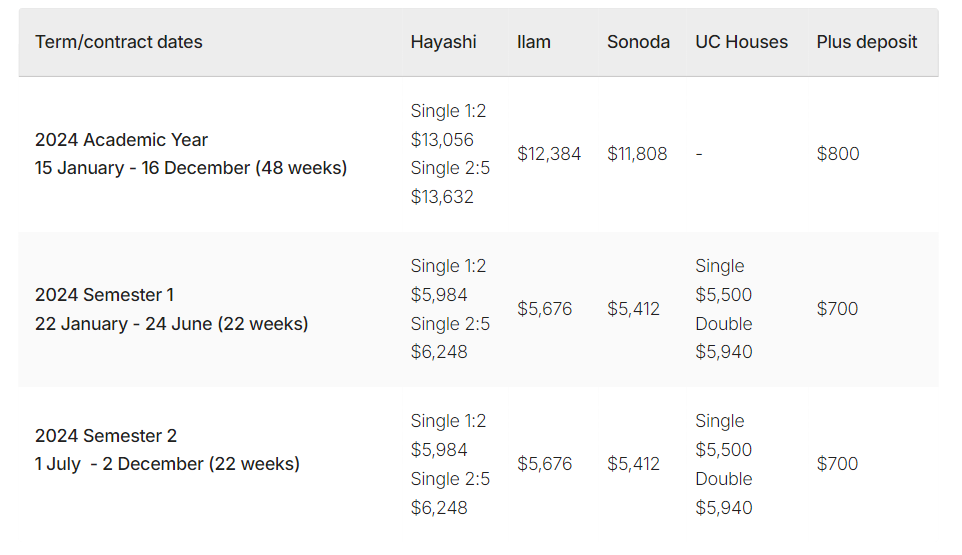The width and height of the screenshot is (962, 555).
Task: Click the 2024 Semester 2 row title
Action: point(106,436)
